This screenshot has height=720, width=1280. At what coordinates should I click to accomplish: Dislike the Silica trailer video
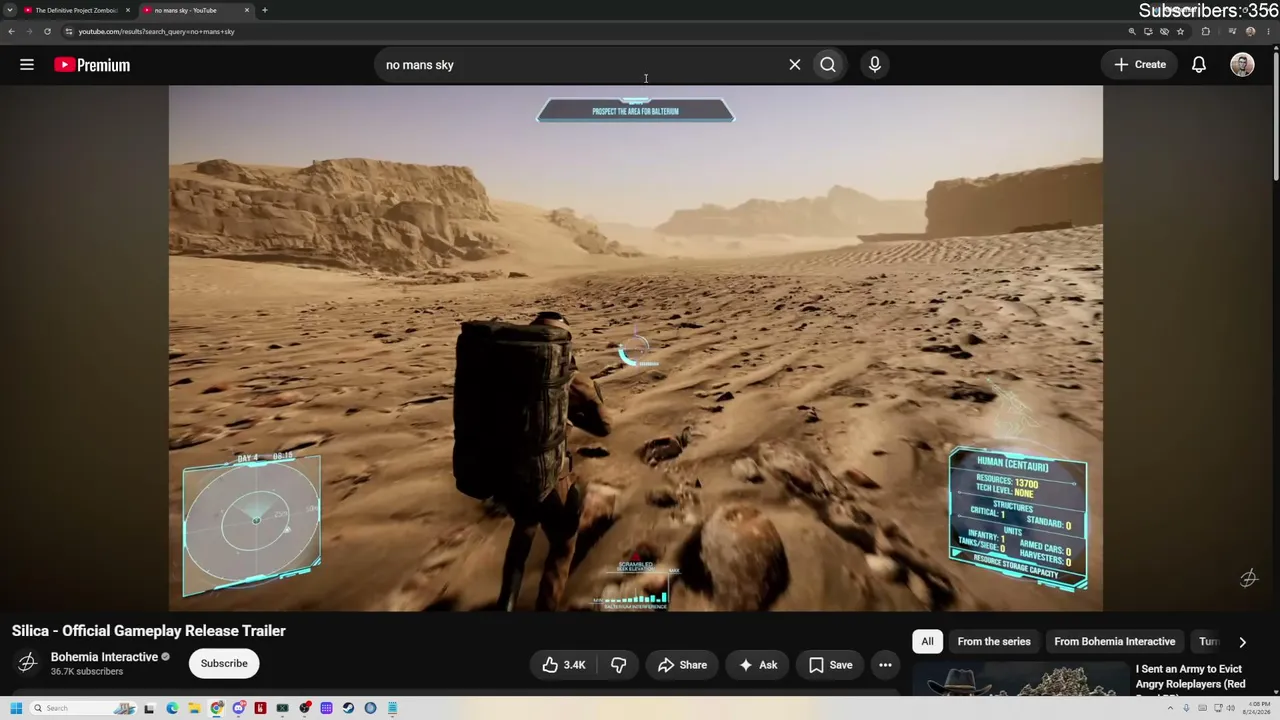[x=619, y=665]
